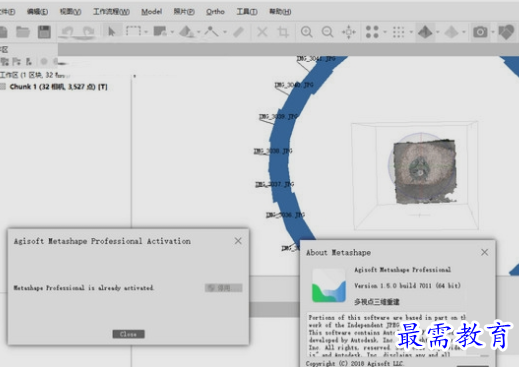Open the Draw Polyline dropdown arrow
Screen dimensions: 519x367
[x=225, y=32]
